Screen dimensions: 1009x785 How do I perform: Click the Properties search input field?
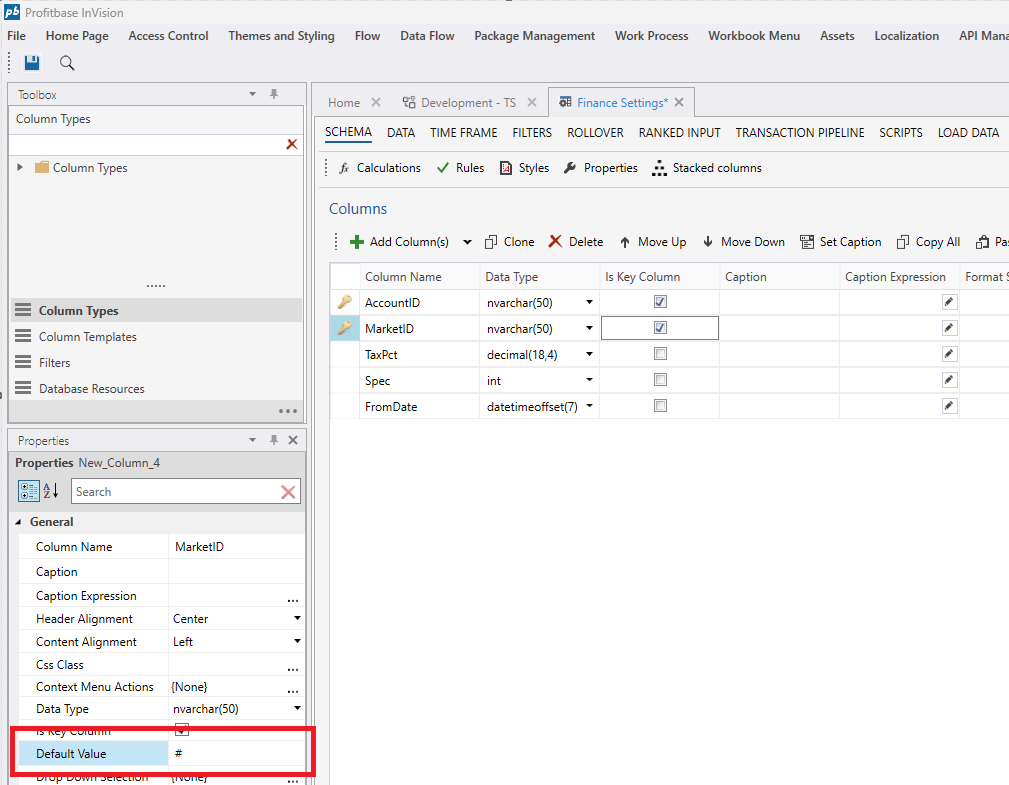(x=175, y=492)
